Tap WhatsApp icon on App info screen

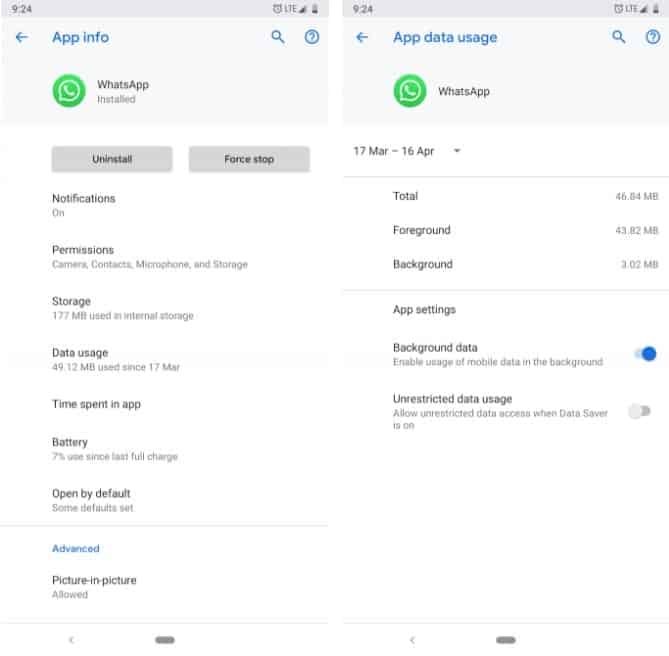point(69,91)
